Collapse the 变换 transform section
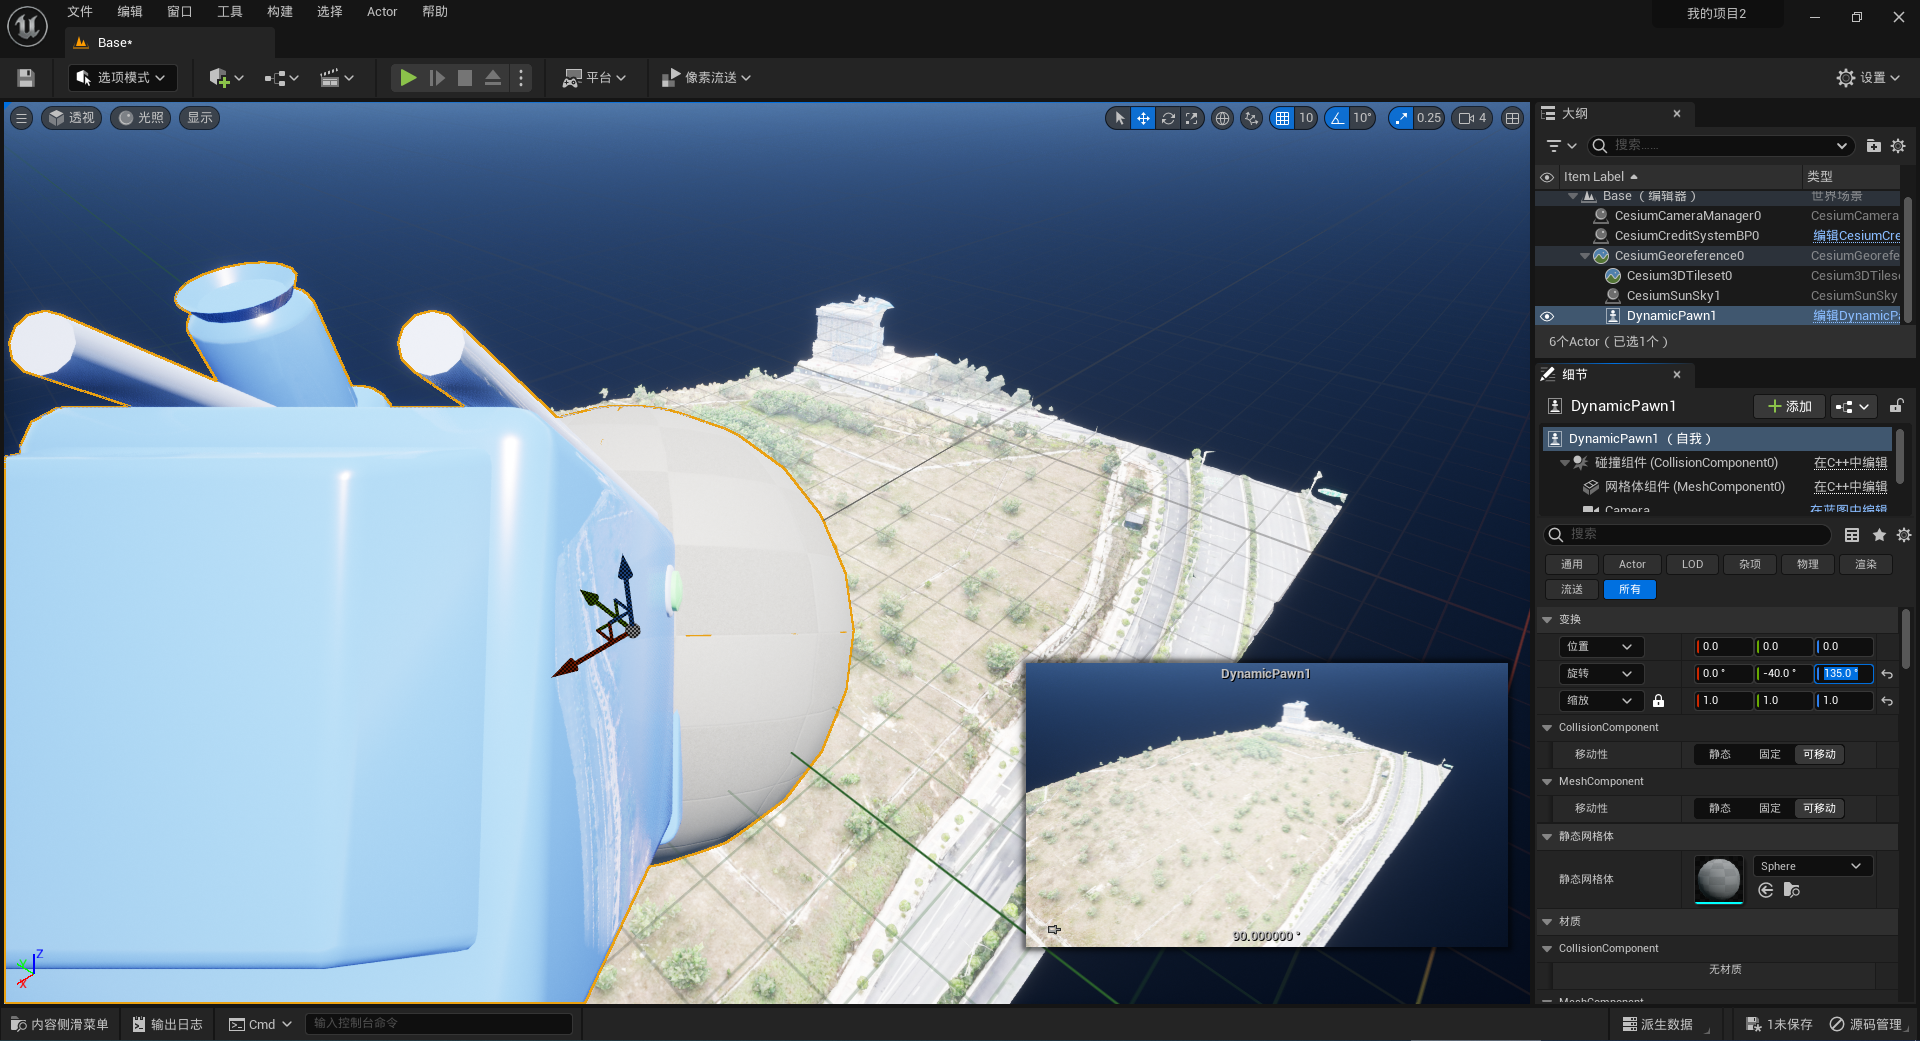 point(1548,620)
